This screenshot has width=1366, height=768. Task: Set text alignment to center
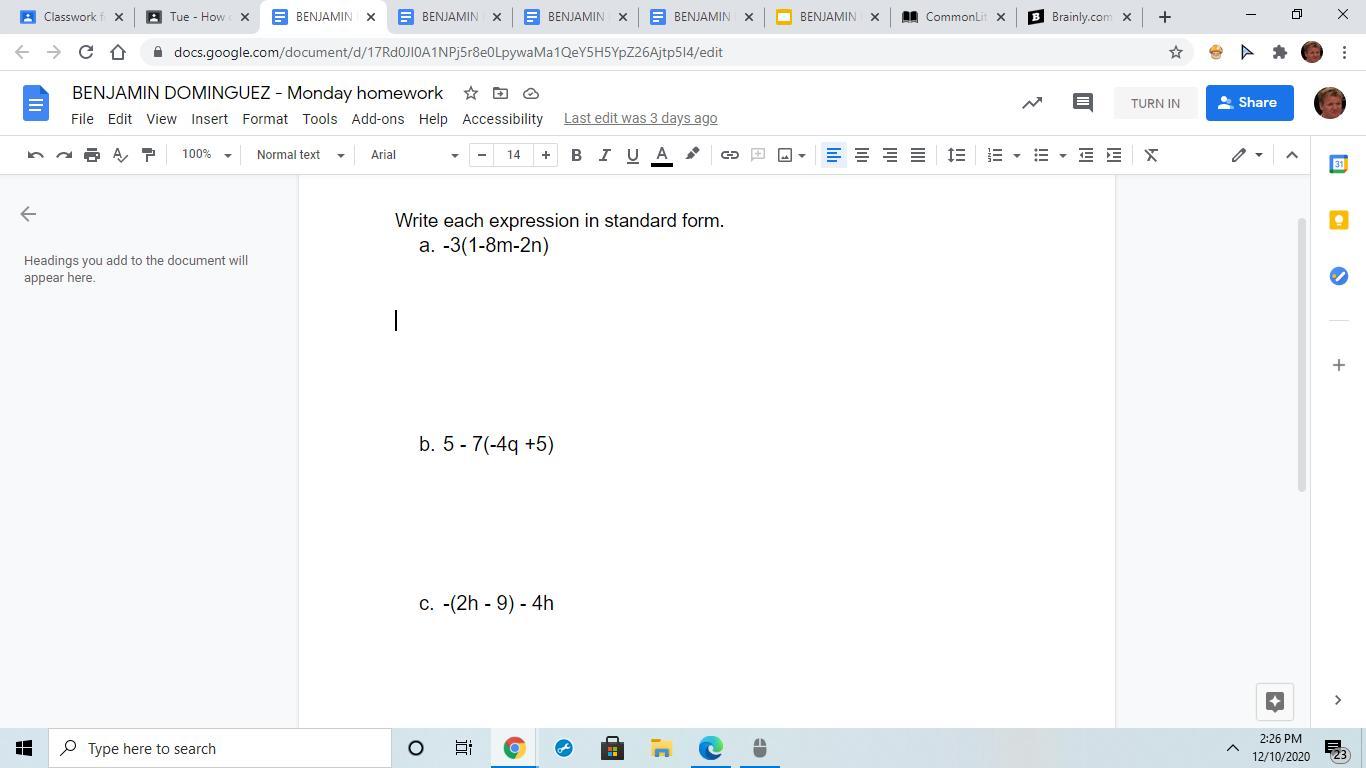[861, 155]
